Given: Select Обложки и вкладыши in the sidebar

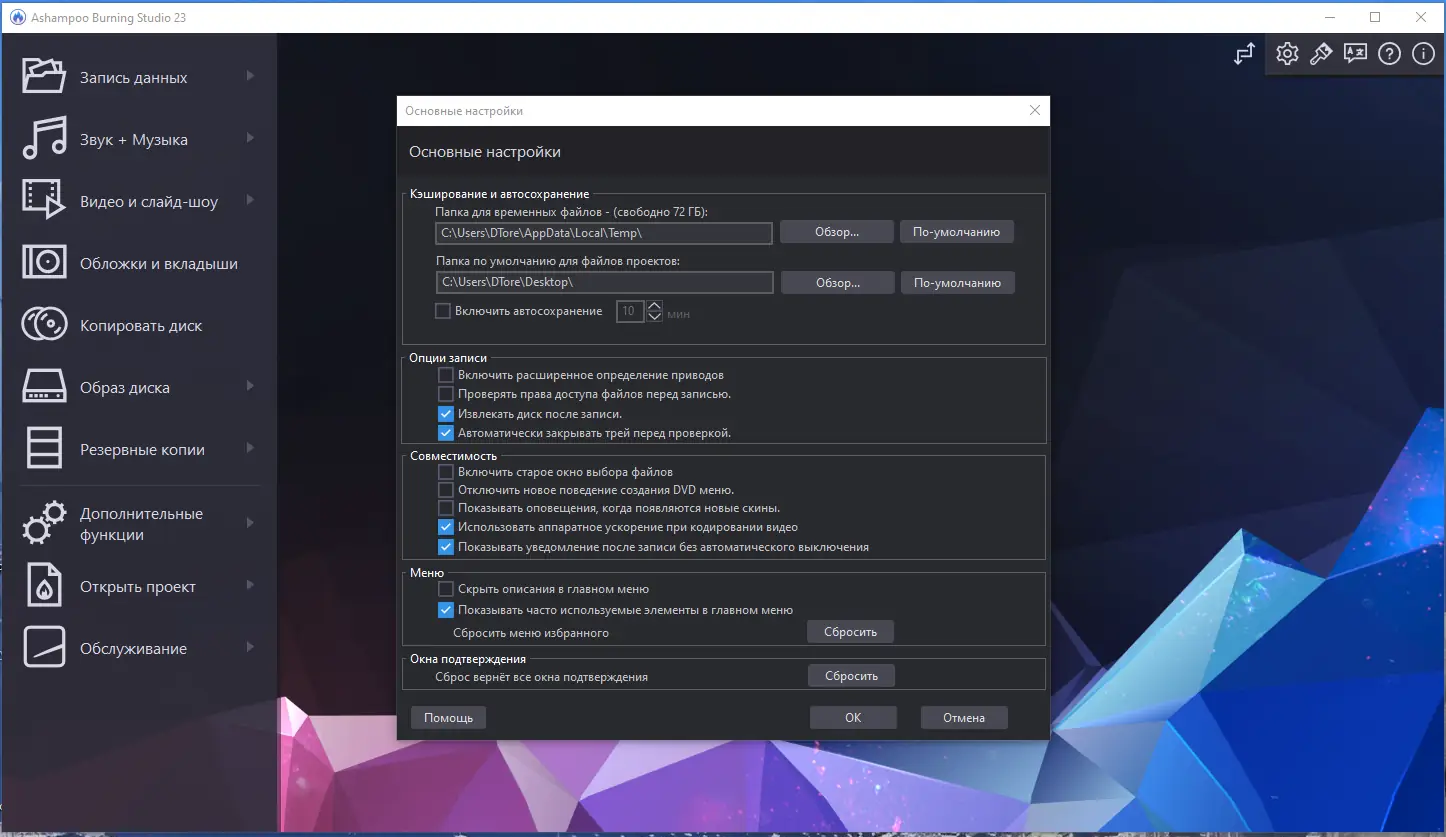Looking at the screenshot, I should 138,263.
